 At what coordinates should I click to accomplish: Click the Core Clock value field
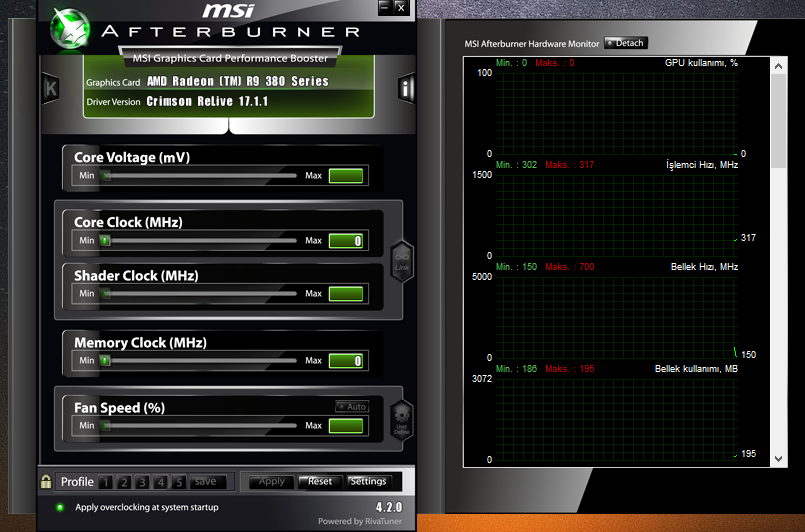point(346,240)
